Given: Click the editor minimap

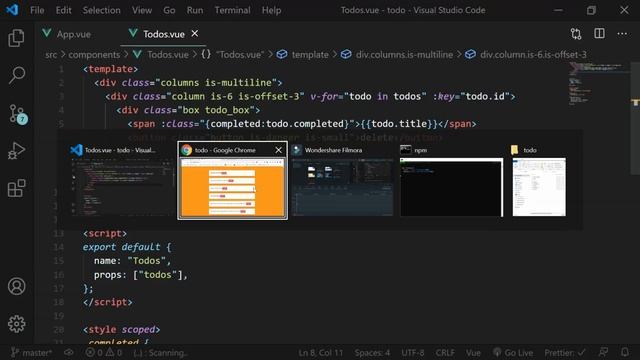Looking at the screenshot, I should (598, 84).
